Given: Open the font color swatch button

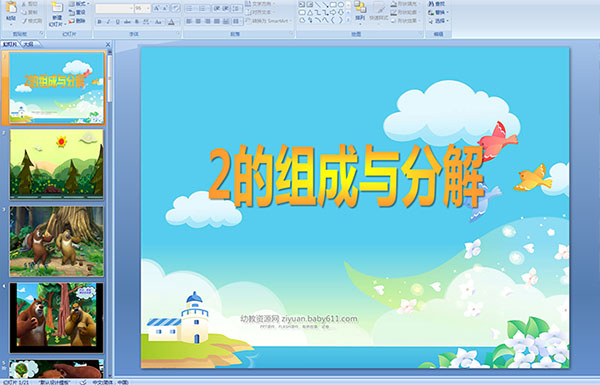Looking at the screenshot, I should [x=171, y=22].
